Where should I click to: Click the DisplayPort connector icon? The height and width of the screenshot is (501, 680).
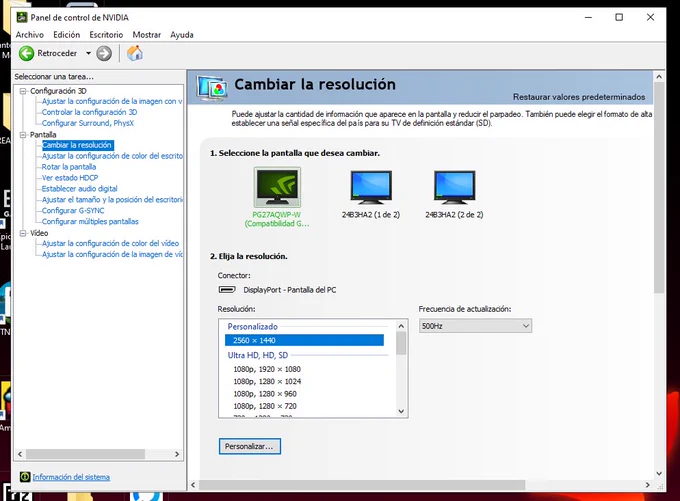[x=227, y=289]
